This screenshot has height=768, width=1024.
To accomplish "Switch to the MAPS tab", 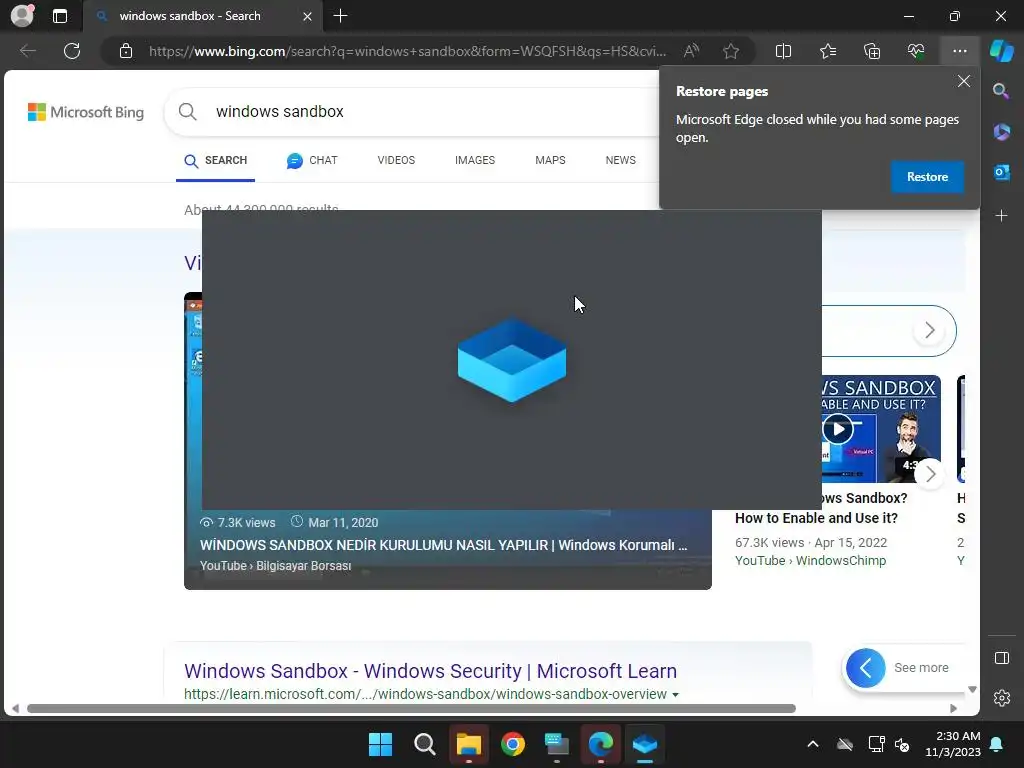I will pos(550,161).
